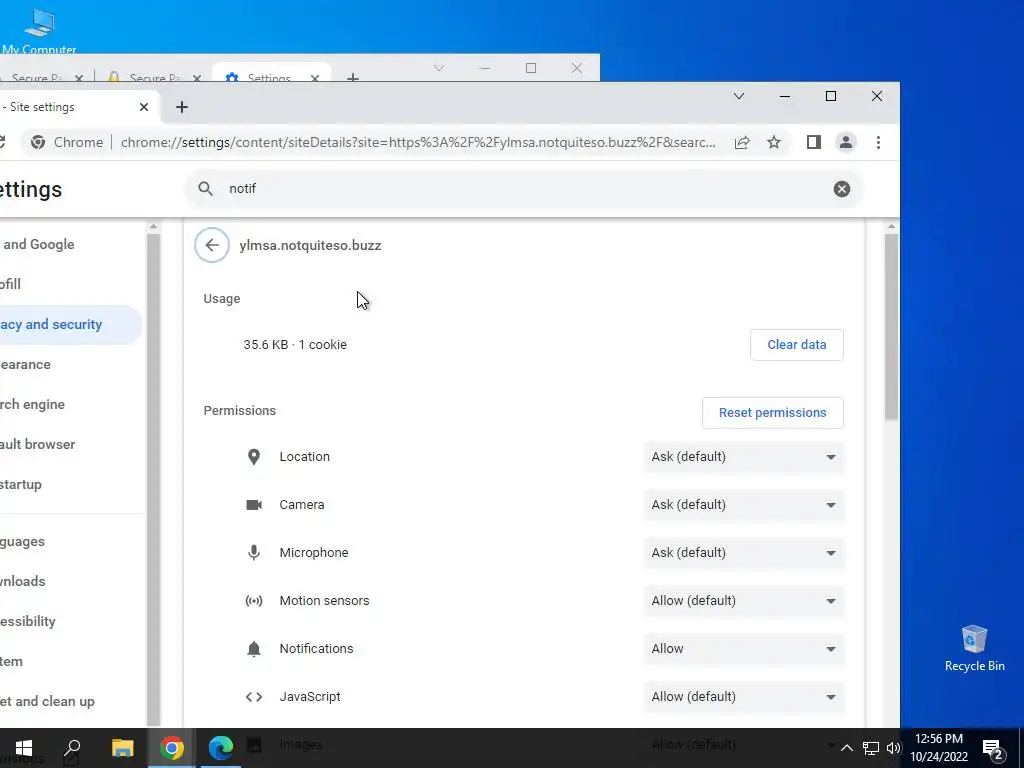
Task: Click the Notifications bell icon
Action: tap(254, 648)
